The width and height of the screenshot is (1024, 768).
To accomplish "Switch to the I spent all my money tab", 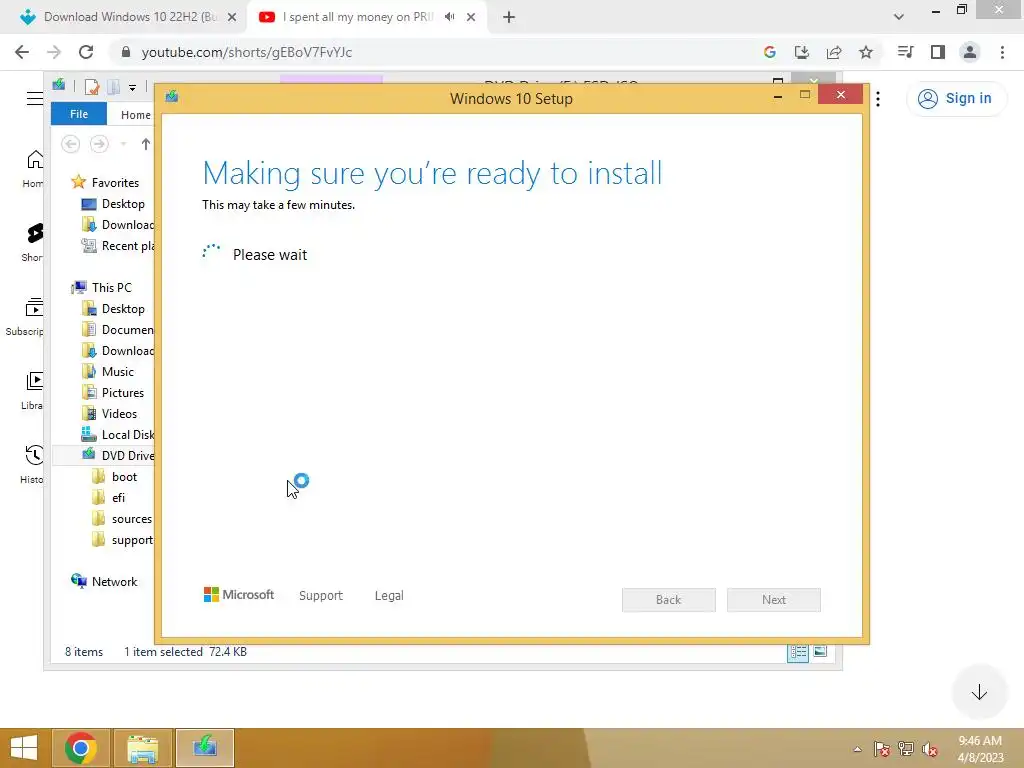I will point(358,17).
